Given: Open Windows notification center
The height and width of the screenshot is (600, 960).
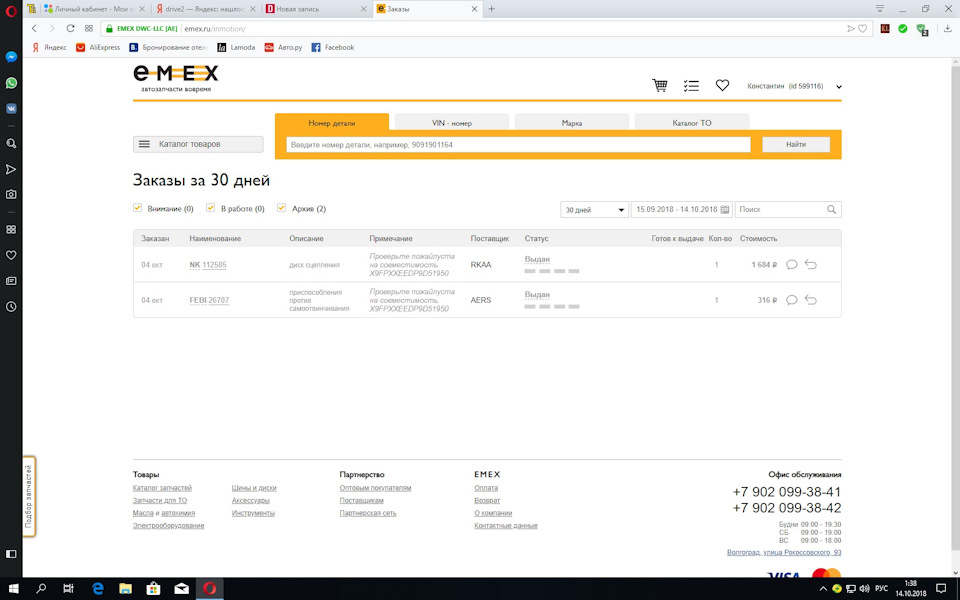Looking at the screenshot, I should tap(941, 588).
